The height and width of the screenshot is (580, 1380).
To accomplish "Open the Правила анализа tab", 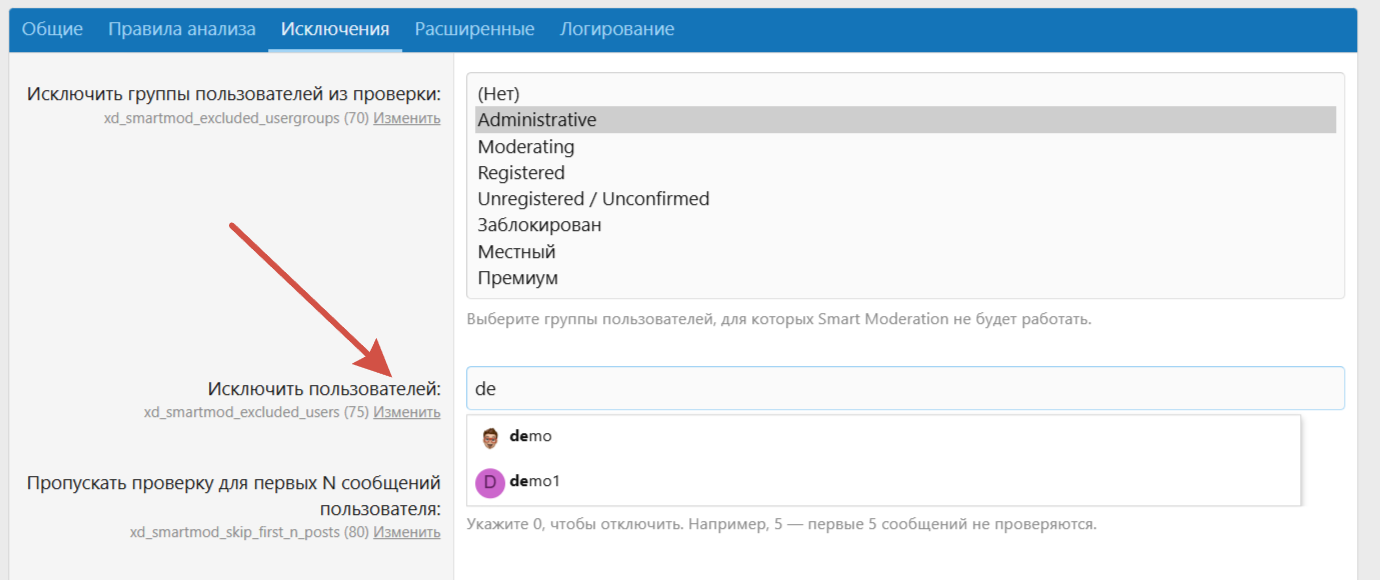I will click(182, 29).
